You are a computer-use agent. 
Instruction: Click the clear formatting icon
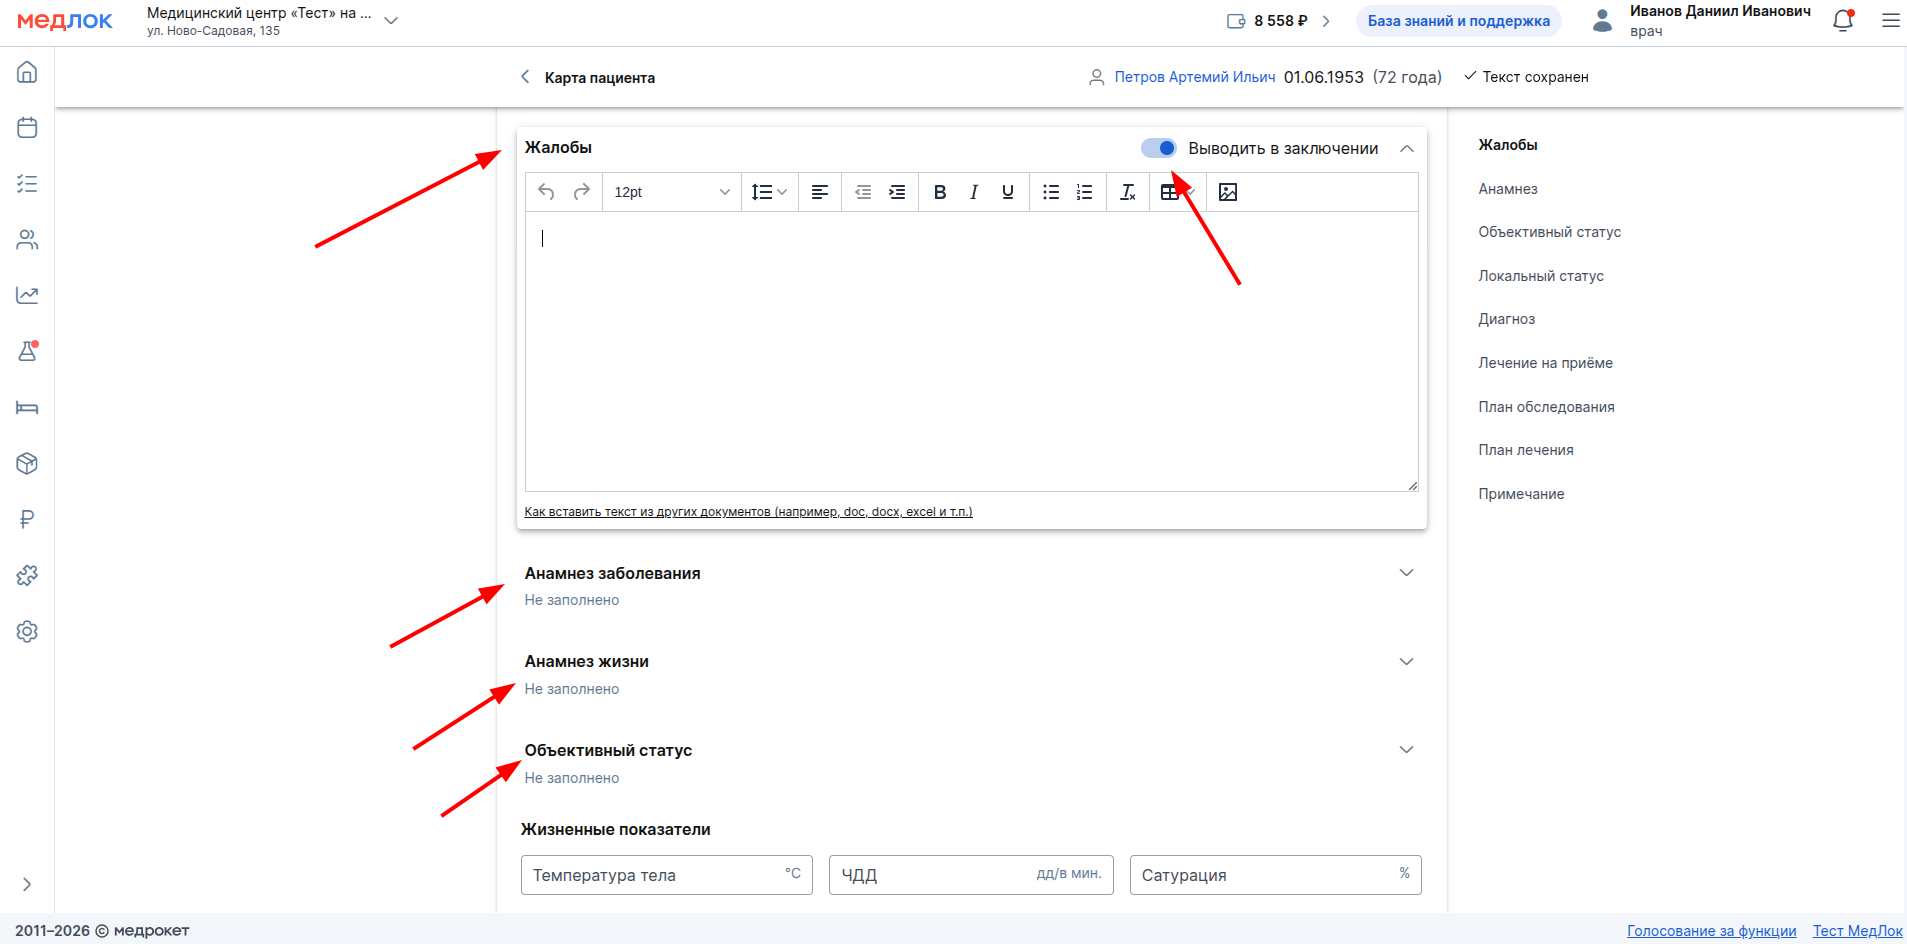[1127, 192]
